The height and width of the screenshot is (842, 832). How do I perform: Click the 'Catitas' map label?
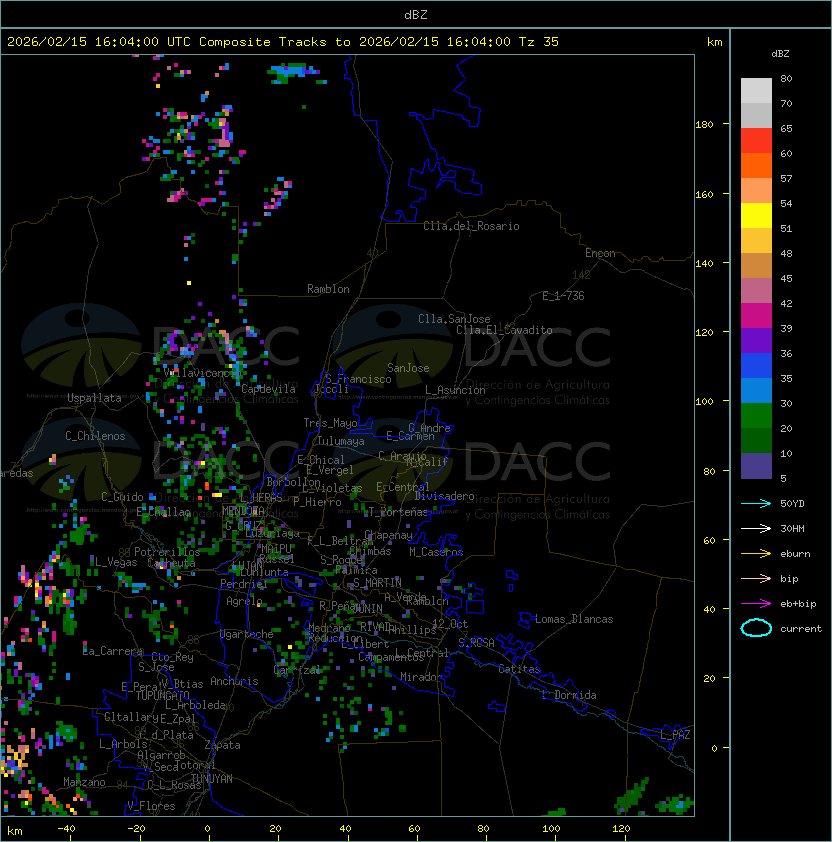click(x=519, y=669)
